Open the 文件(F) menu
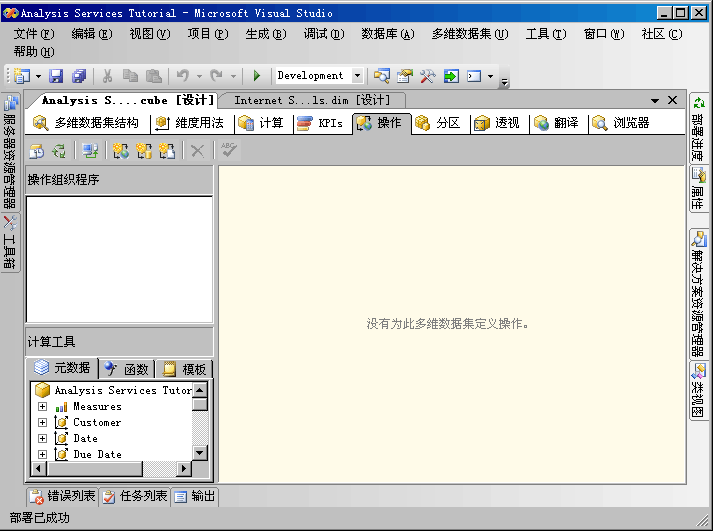Screen dimensions: 713x531 (x=34, y=34)
